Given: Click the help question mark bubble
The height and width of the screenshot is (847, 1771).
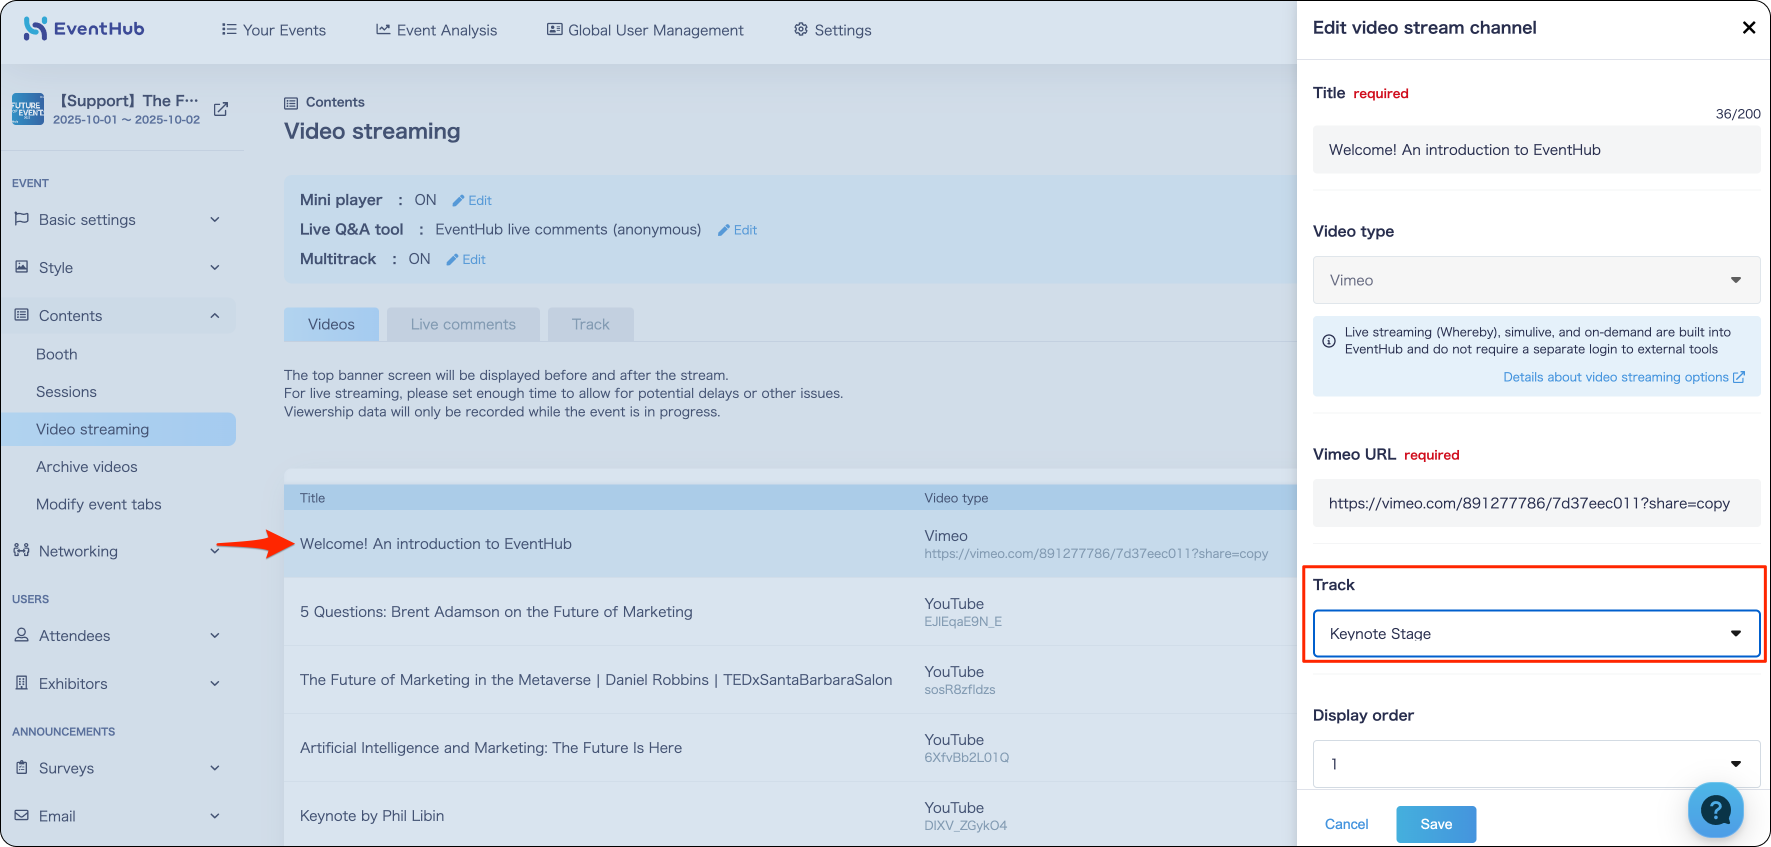Looking at the screenshot, I should (1716, 809).
